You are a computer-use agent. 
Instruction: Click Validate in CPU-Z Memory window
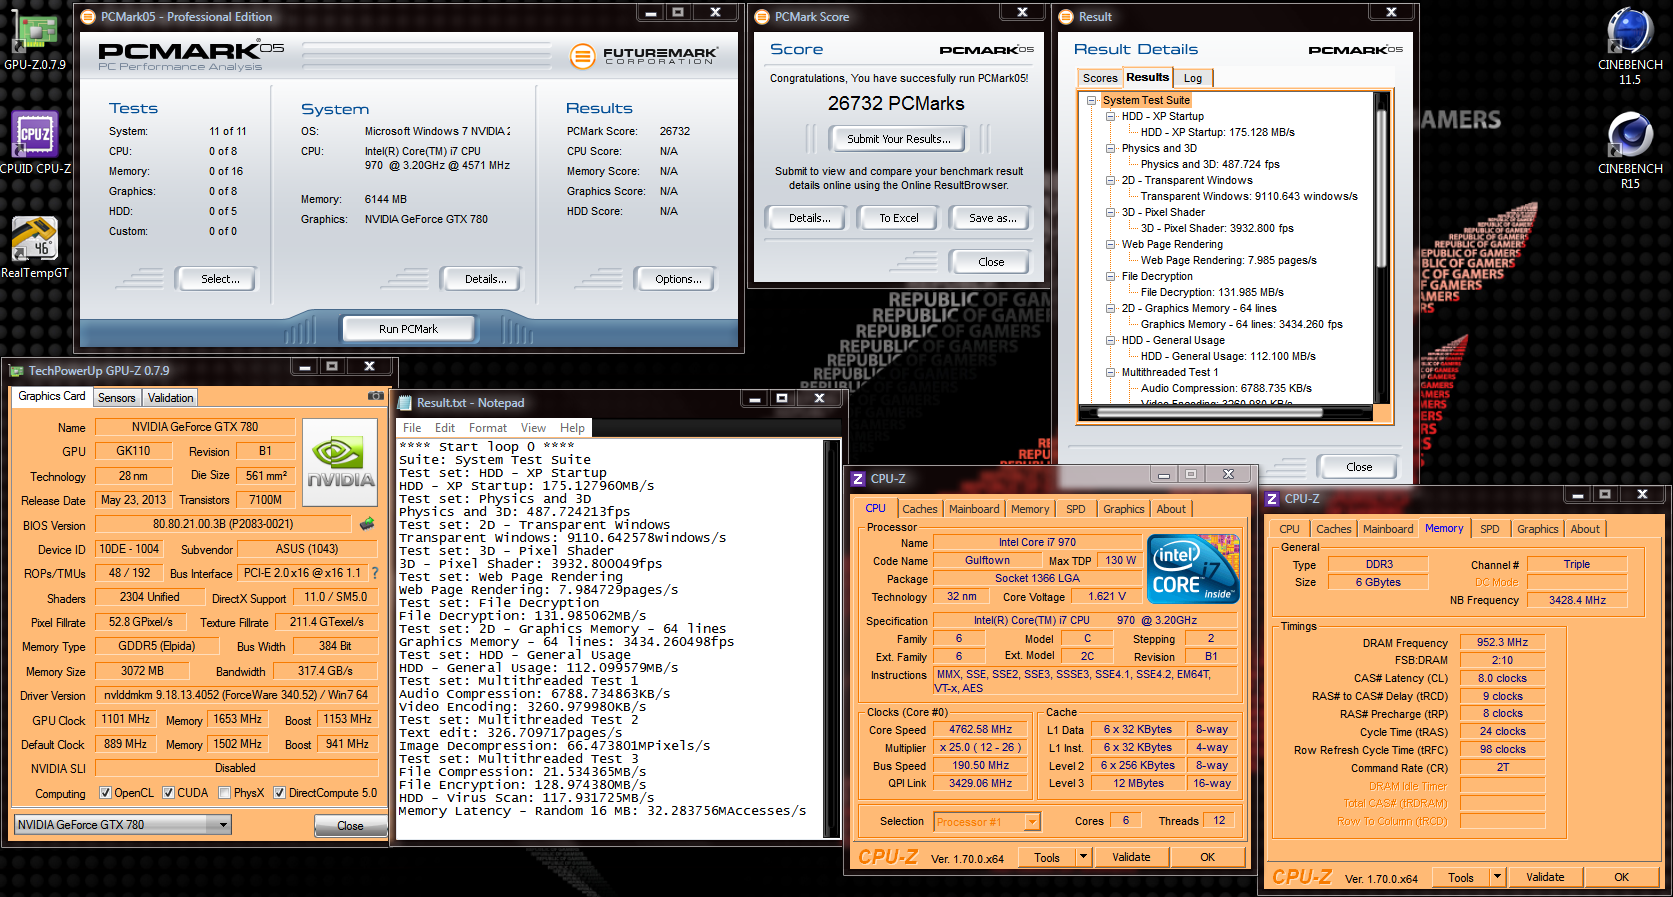coord(1545,877)
